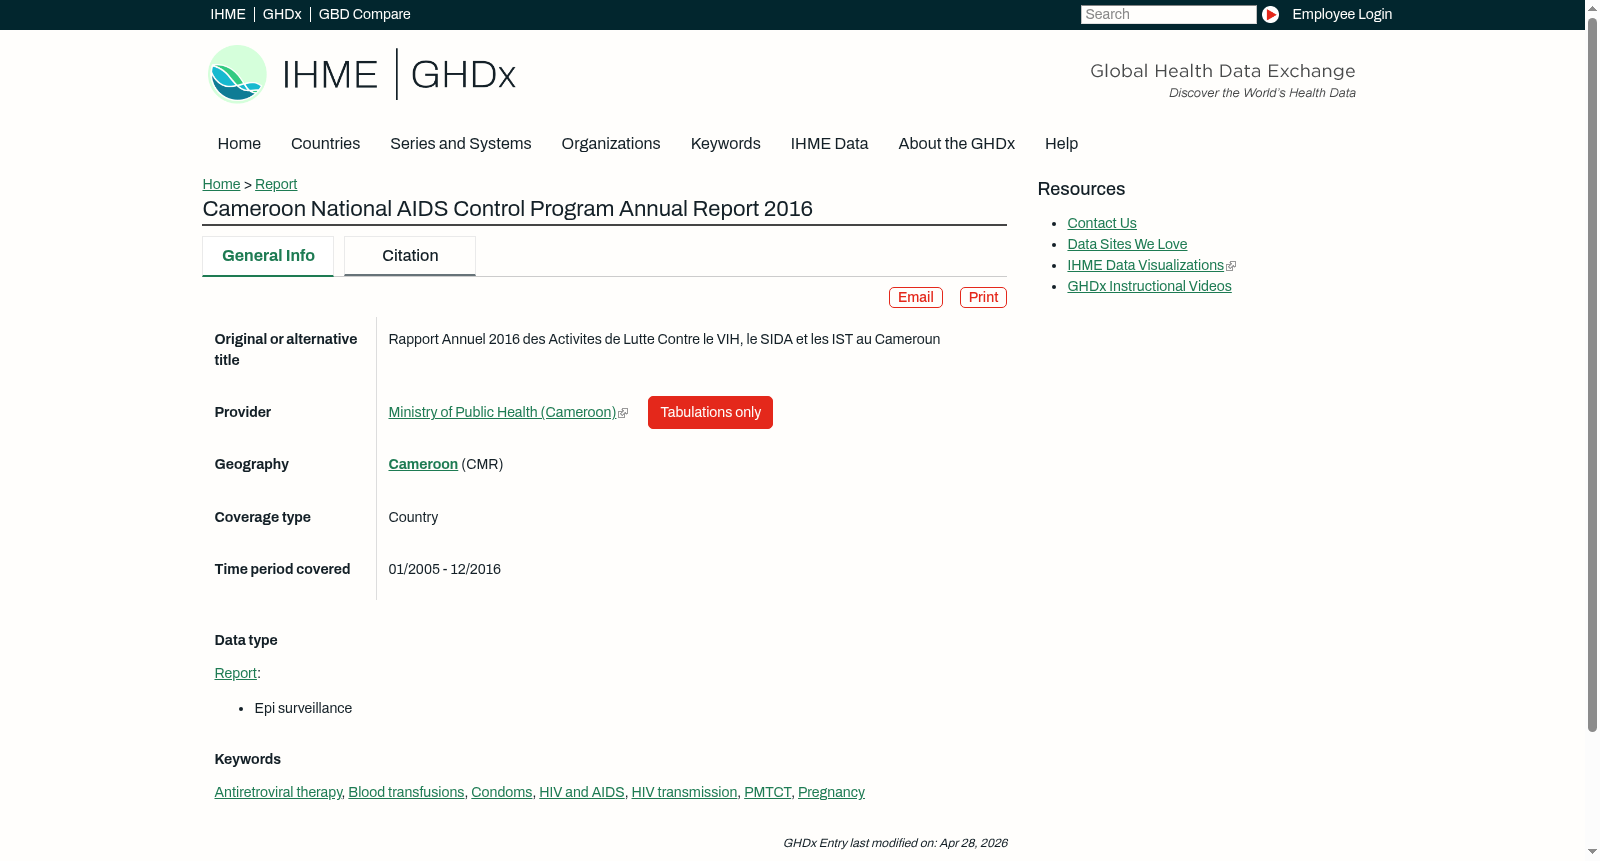The image size is (1600, 861).
Task: Open the HIV transmission keyword
Action: [684, 792]
